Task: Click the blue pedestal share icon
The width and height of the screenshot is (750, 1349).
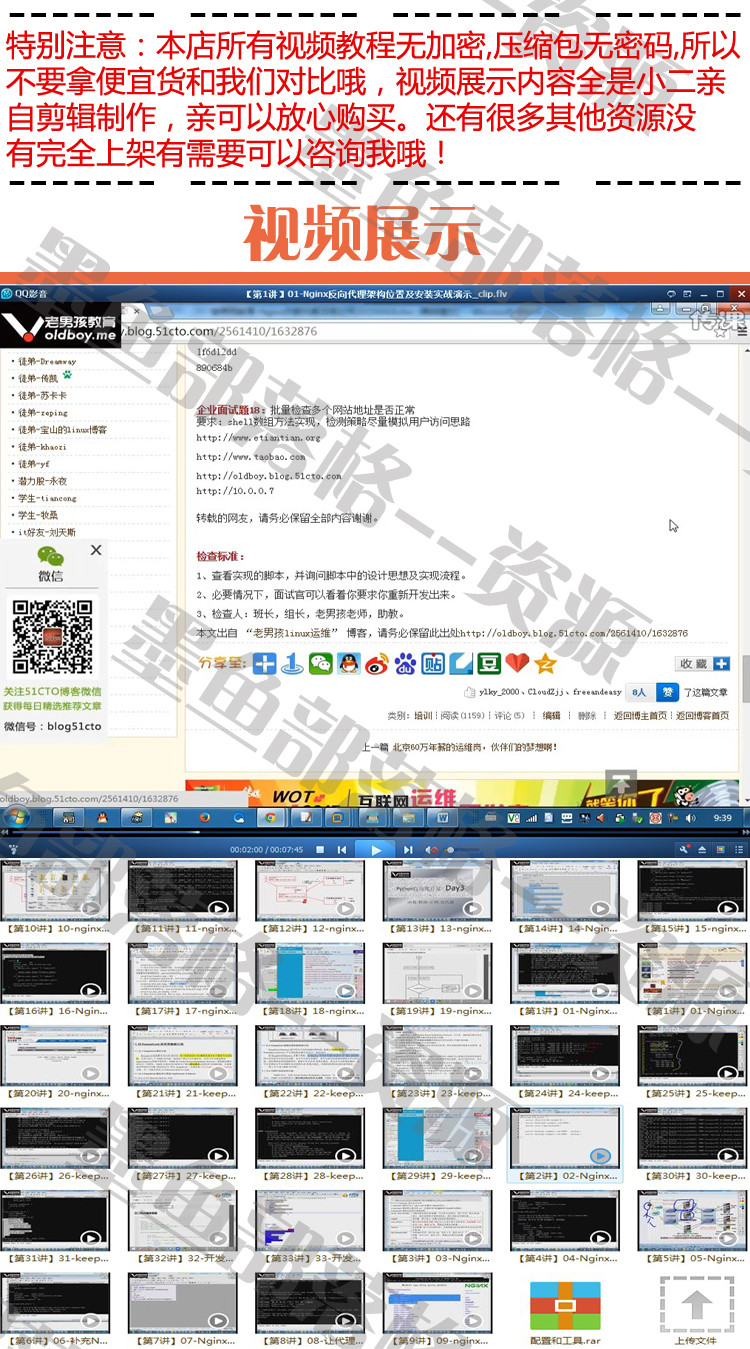Action: click(x=292, y=663)
